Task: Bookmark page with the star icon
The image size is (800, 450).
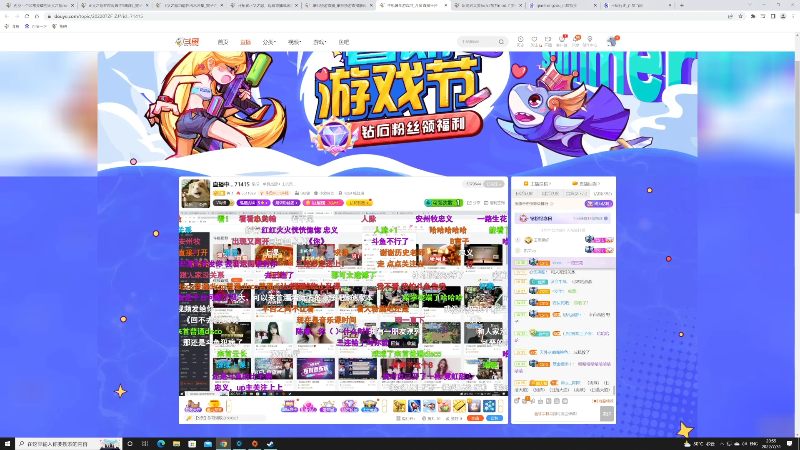Action: (x=740, y=16)
